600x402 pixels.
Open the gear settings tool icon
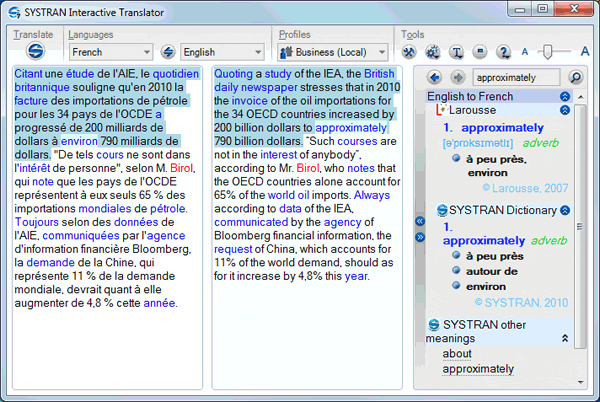point(433,52)
